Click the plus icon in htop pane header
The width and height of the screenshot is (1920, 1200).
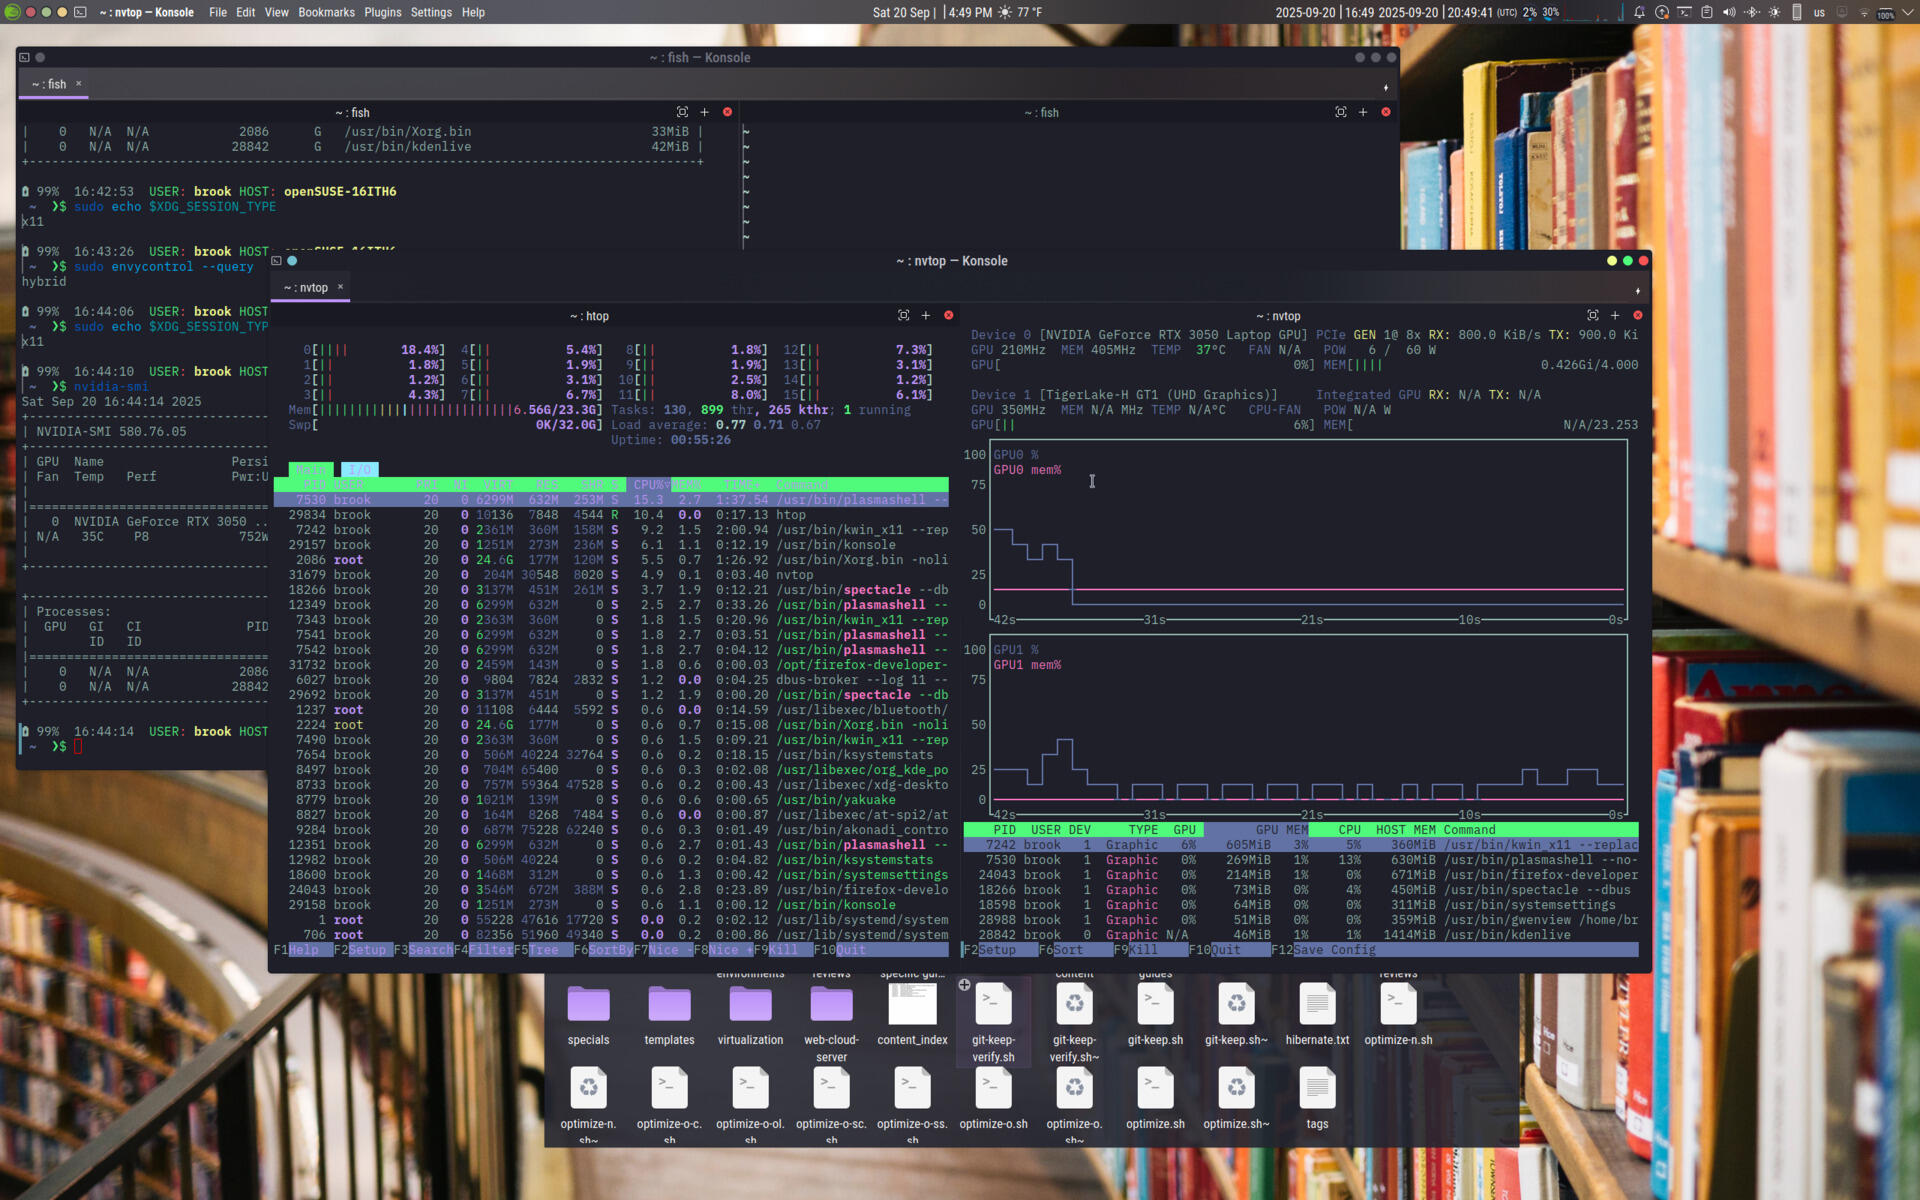926,315
